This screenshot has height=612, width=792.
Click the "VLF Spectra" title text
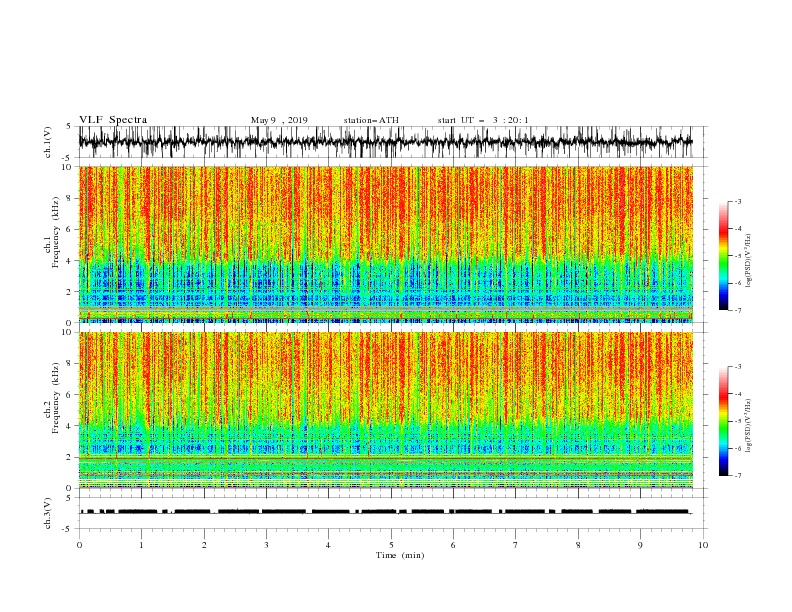[113, 120]
